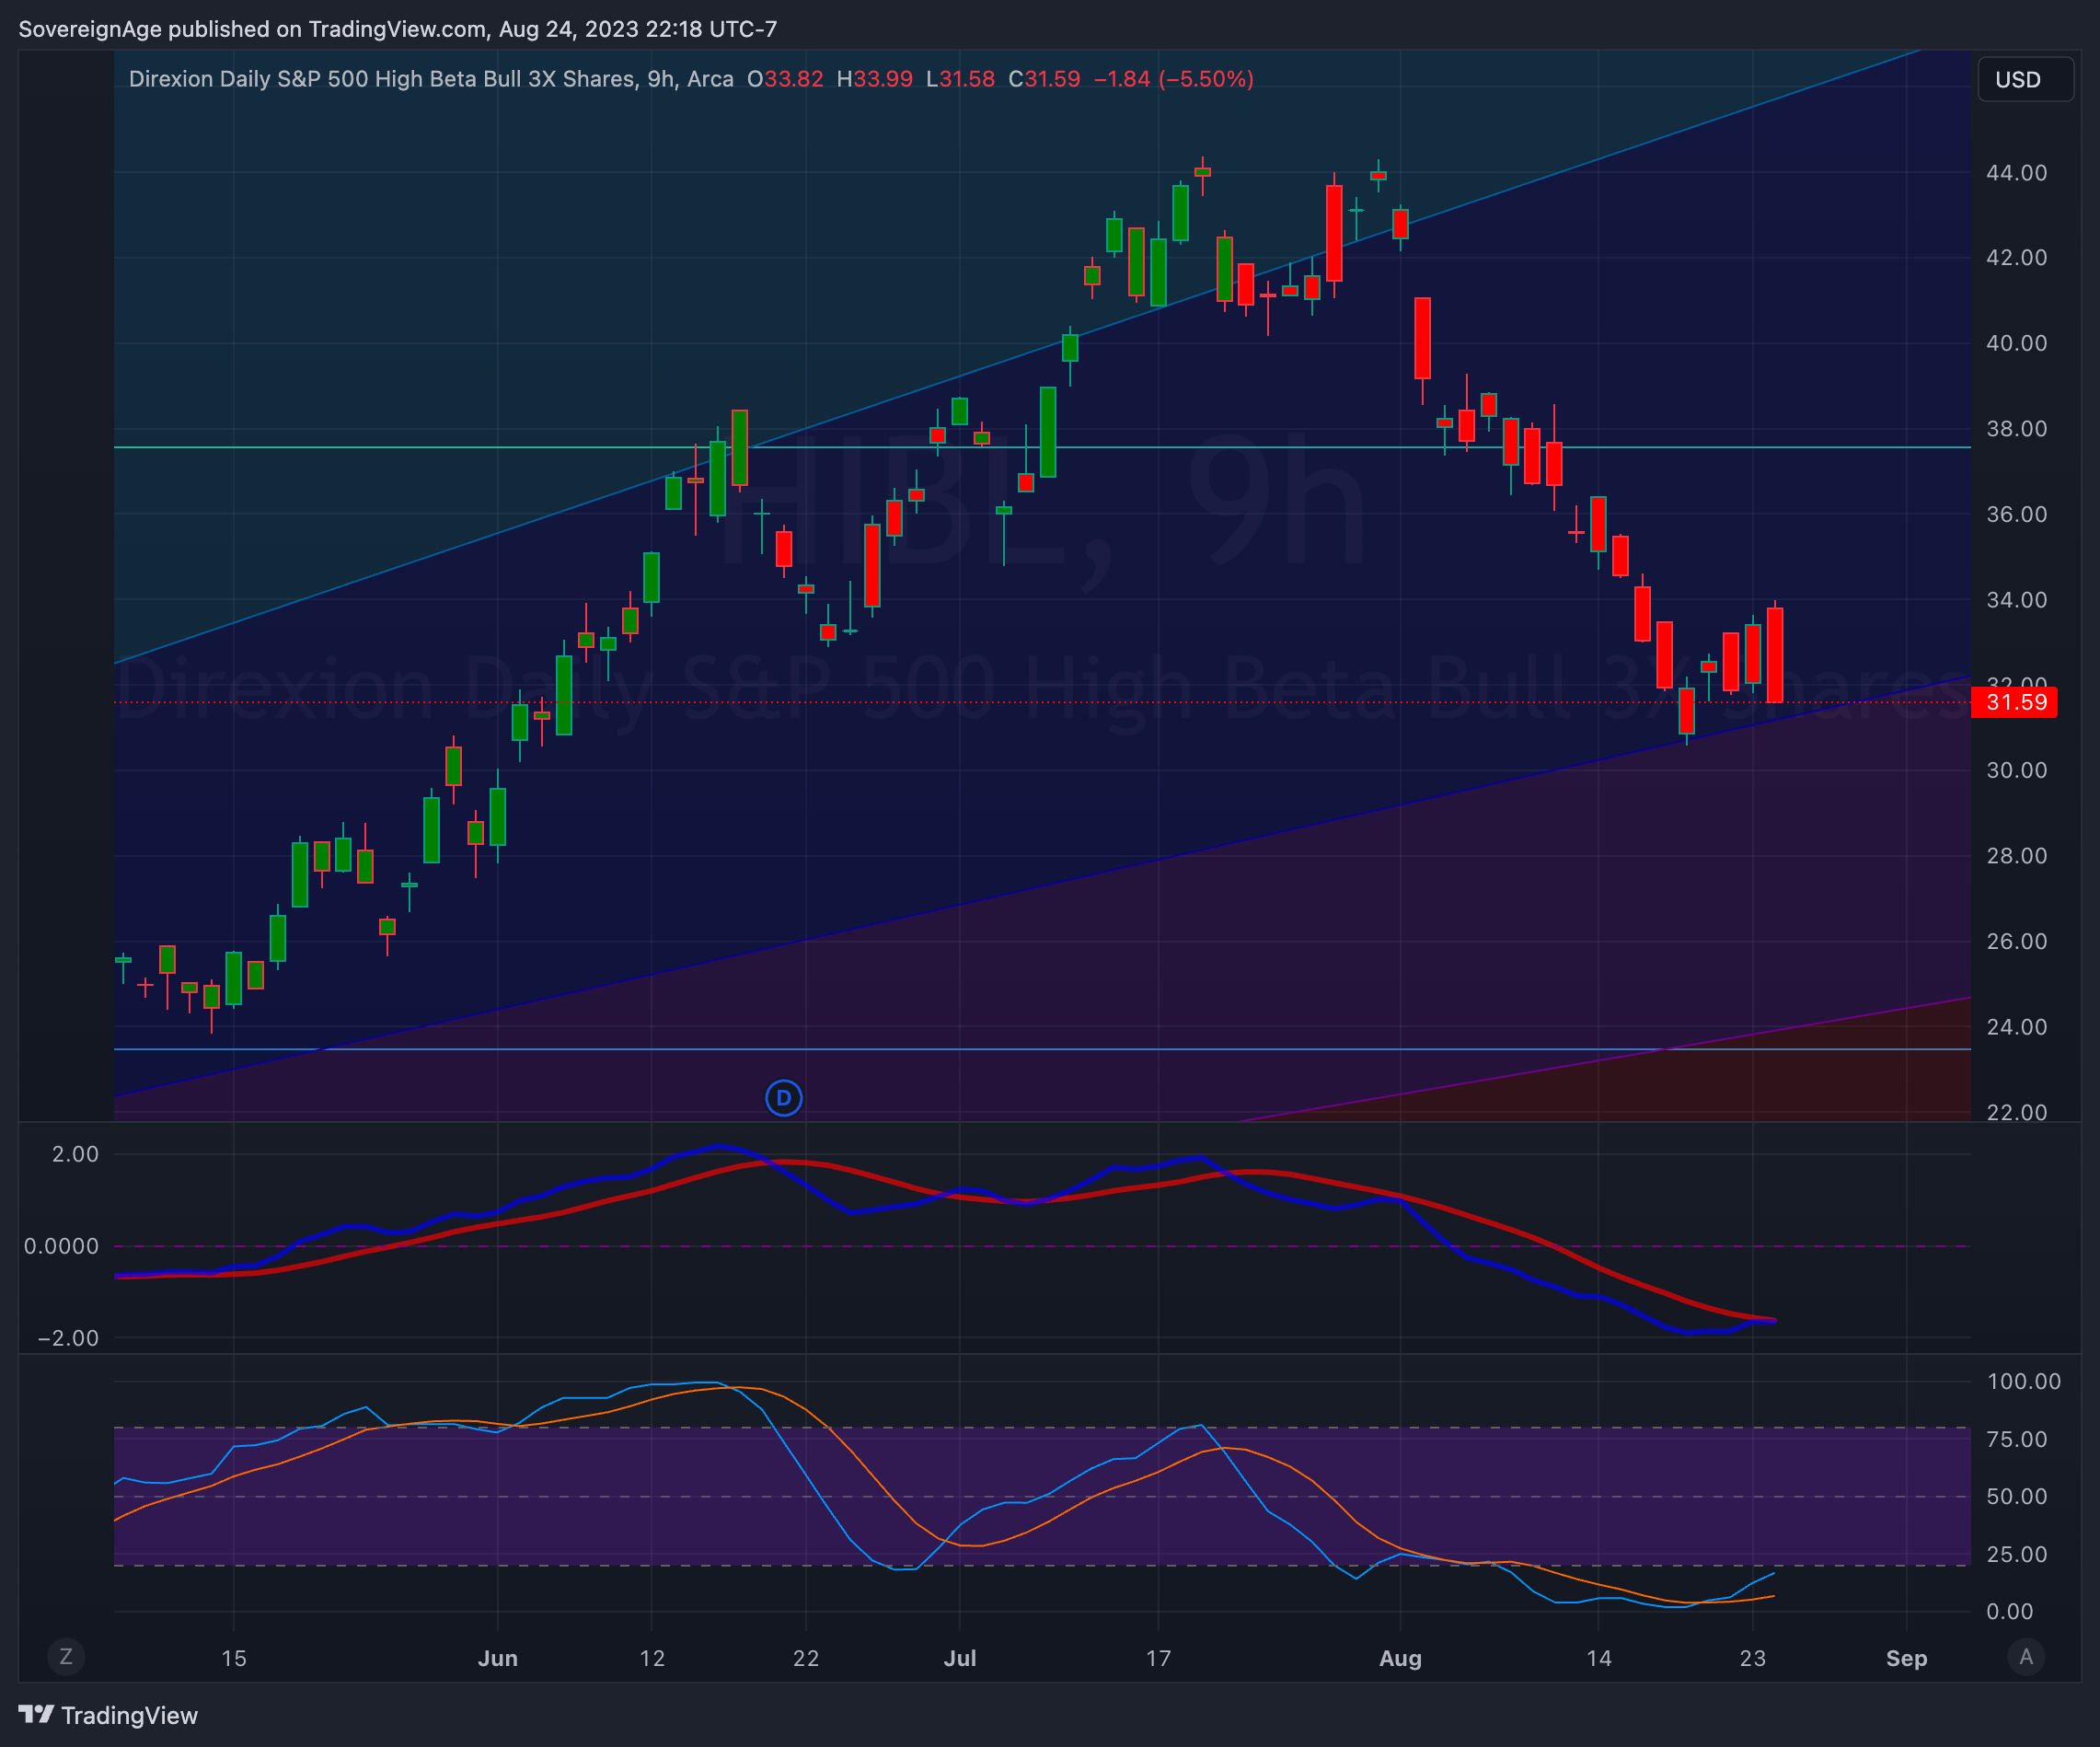Click the red 31.59 price label
The height and width of the screenshot is (1747, 2100).
point(2014,702)
